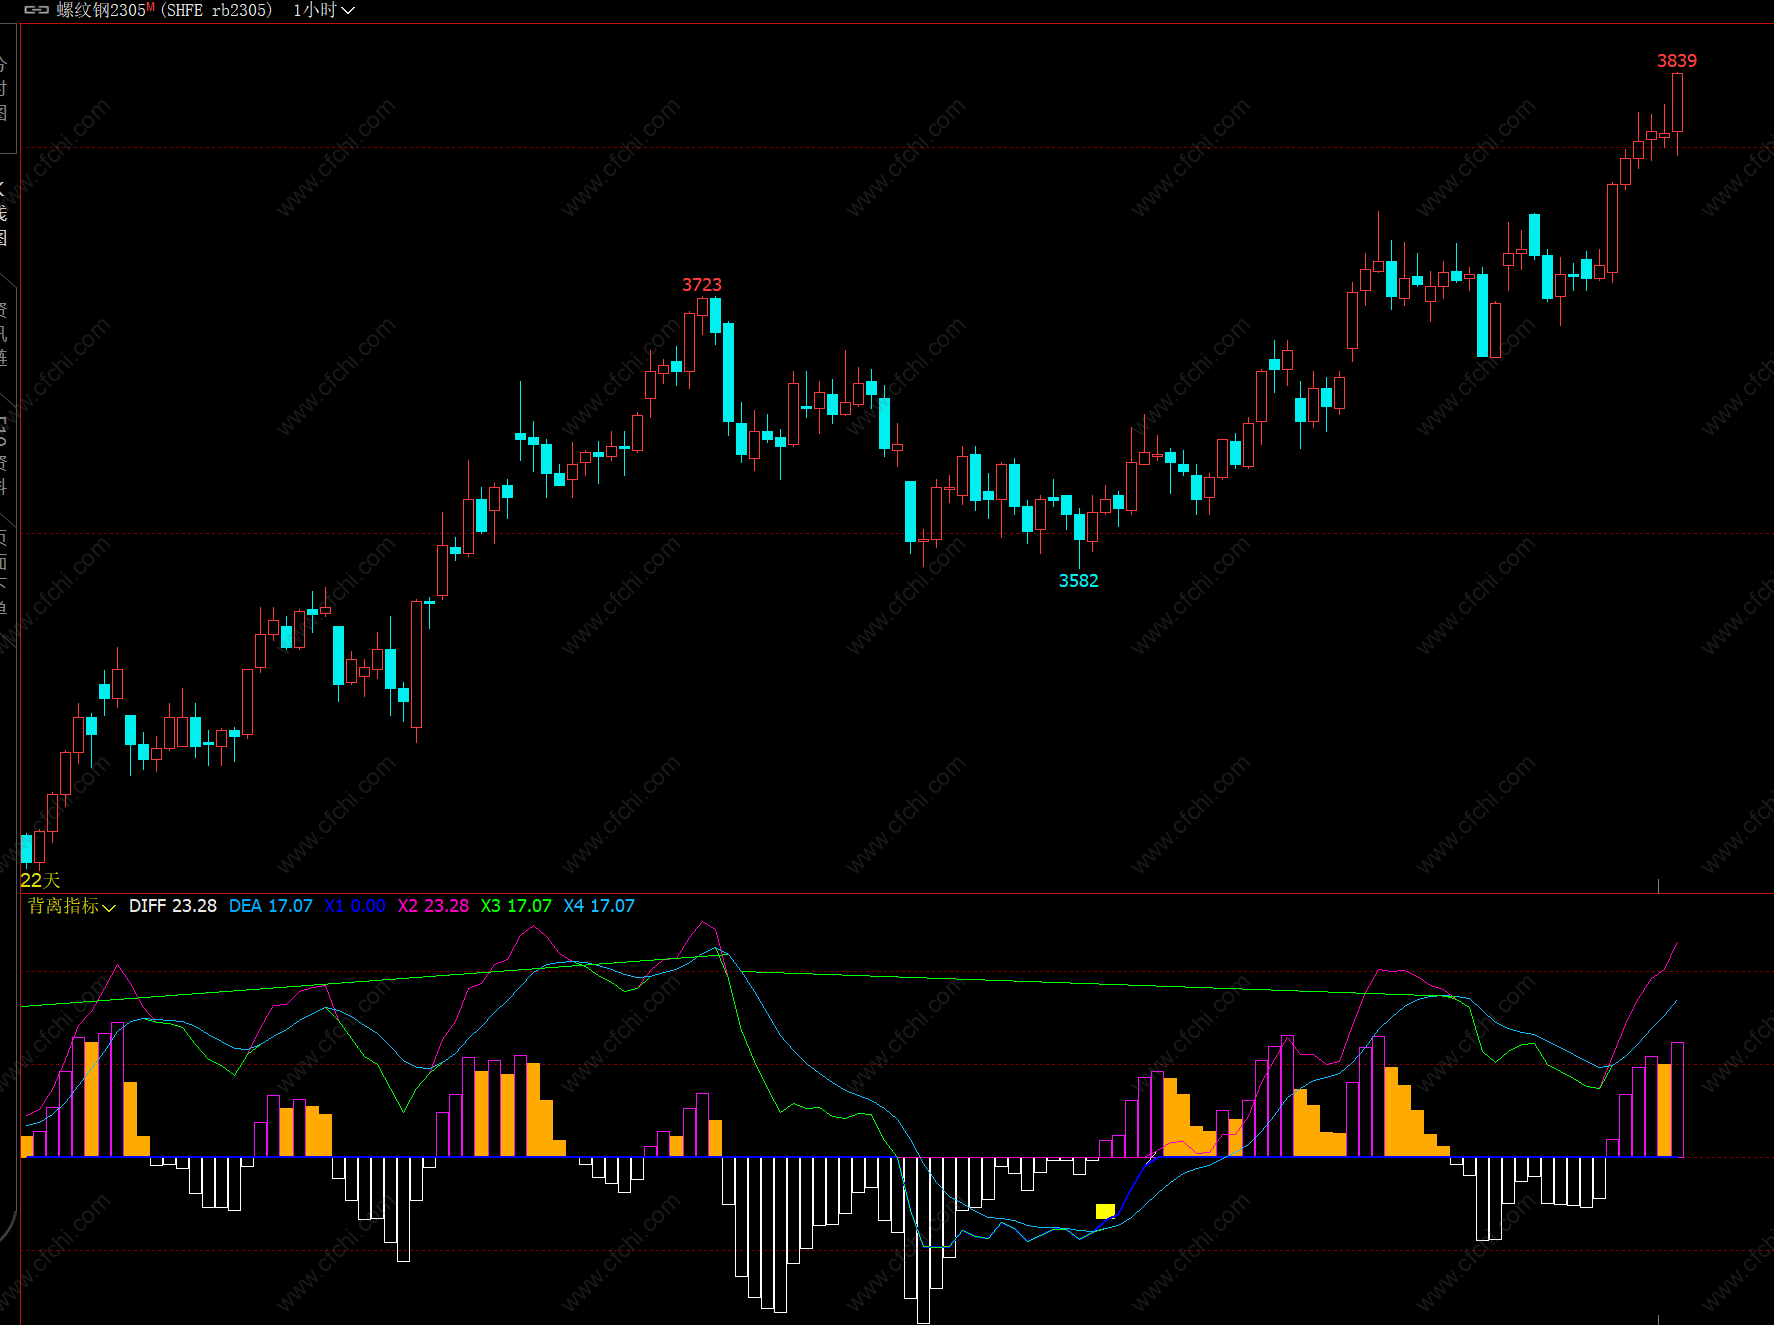
Task: Click the DIFF 23.28 indicator value
Action: click(173, 906)
